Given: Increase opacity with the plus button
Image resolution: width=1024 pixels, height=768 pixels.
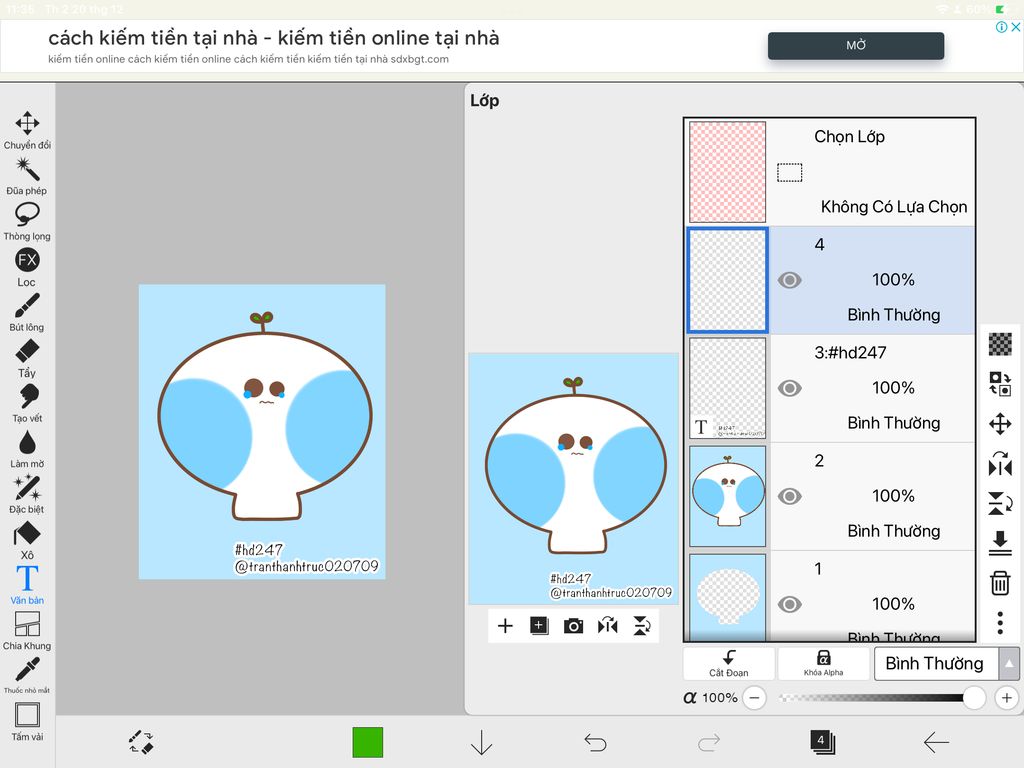Looking at the screenshot, I should 1006,698.
